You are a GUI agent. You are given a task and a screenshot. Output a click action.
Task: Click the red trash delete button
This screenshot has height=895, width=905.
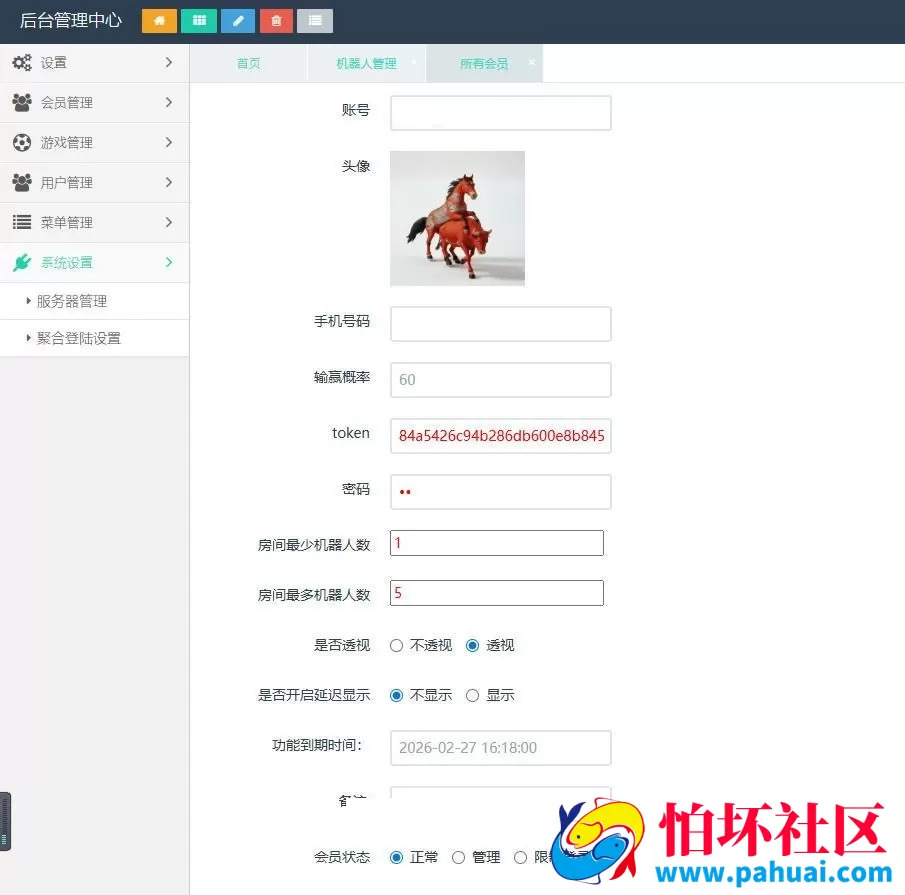click(276, 21)
